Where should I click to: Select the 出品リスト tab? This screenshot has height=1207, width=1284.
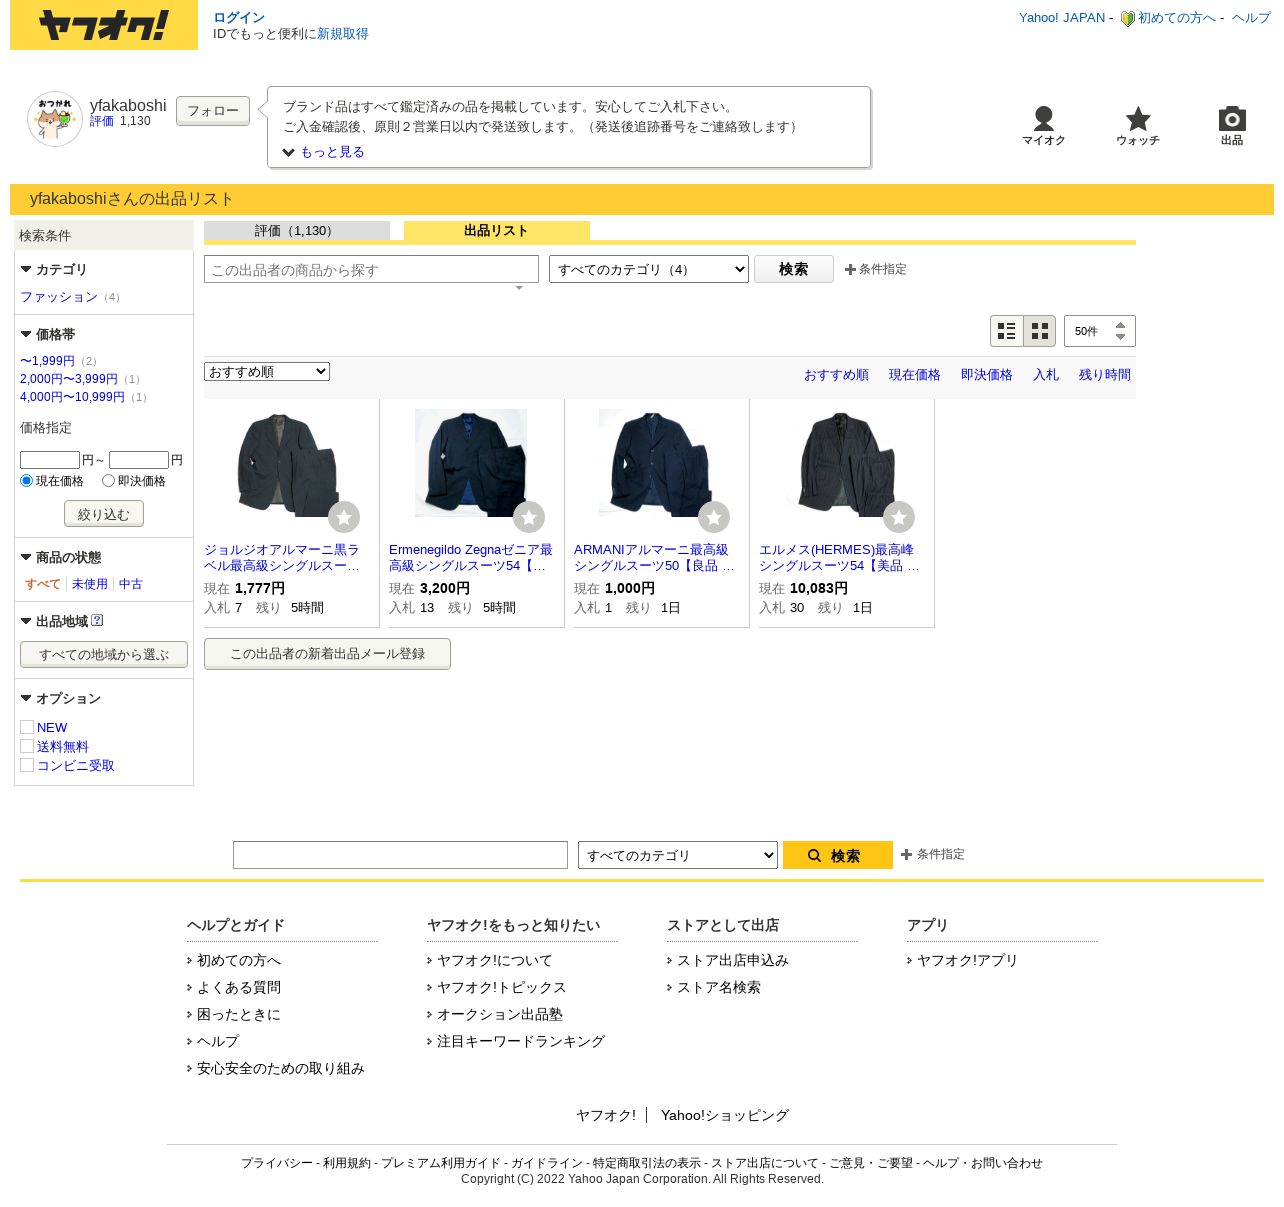(x=497, y=231)
